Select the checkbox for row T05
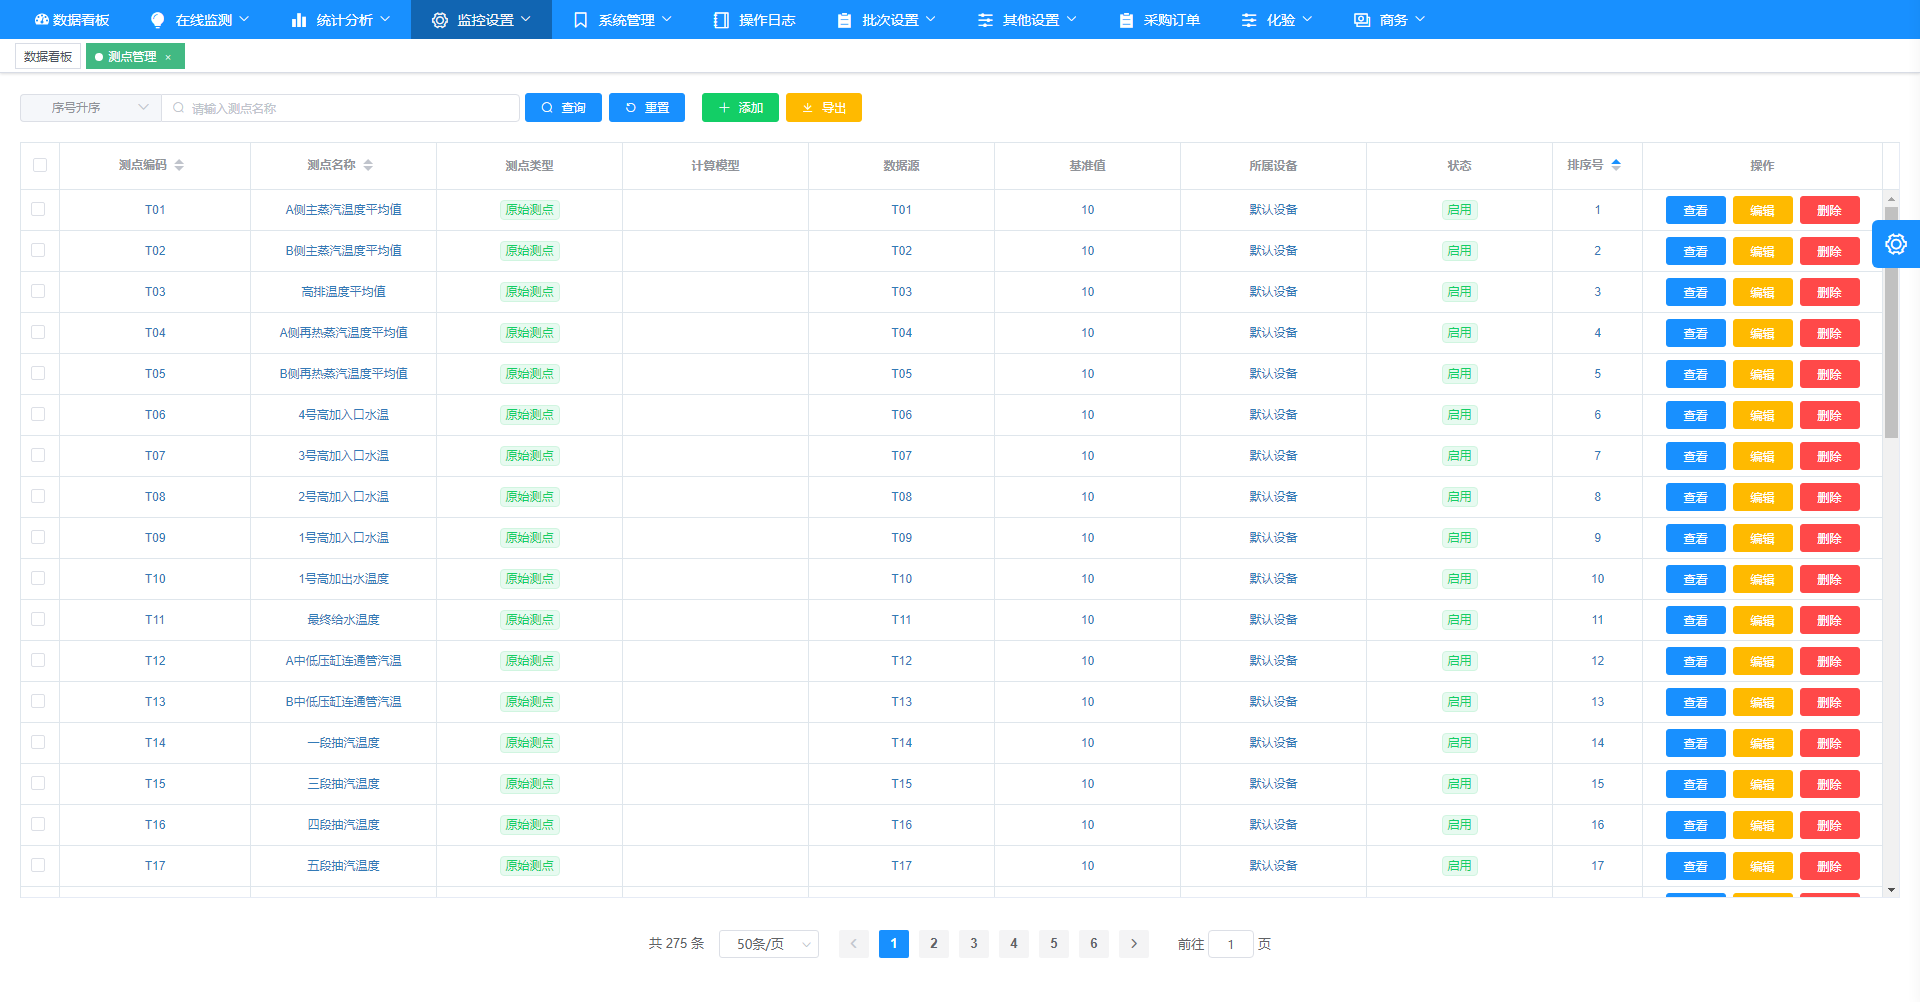The width and height of the screenshot is (1920, 1002). pyautogui.click(x=40, y=373)
